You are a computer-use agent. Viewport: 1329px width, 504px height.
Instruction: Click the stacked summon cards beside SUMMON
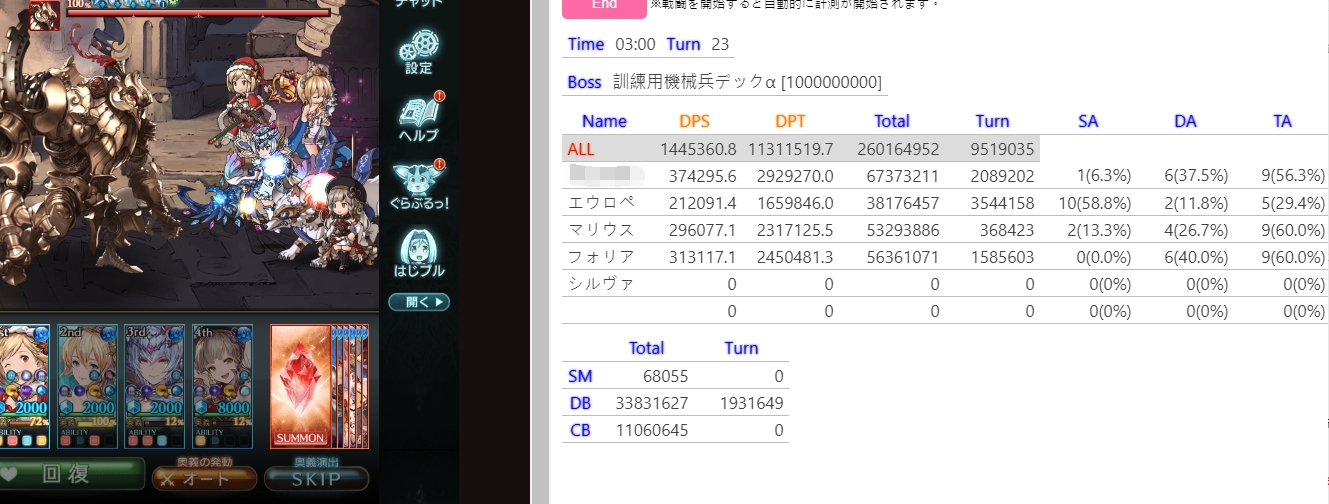pos(350,385)
